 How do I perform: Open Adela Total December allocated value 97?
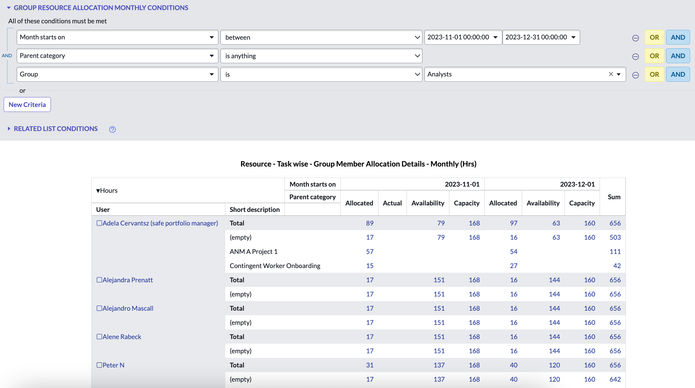513,223
